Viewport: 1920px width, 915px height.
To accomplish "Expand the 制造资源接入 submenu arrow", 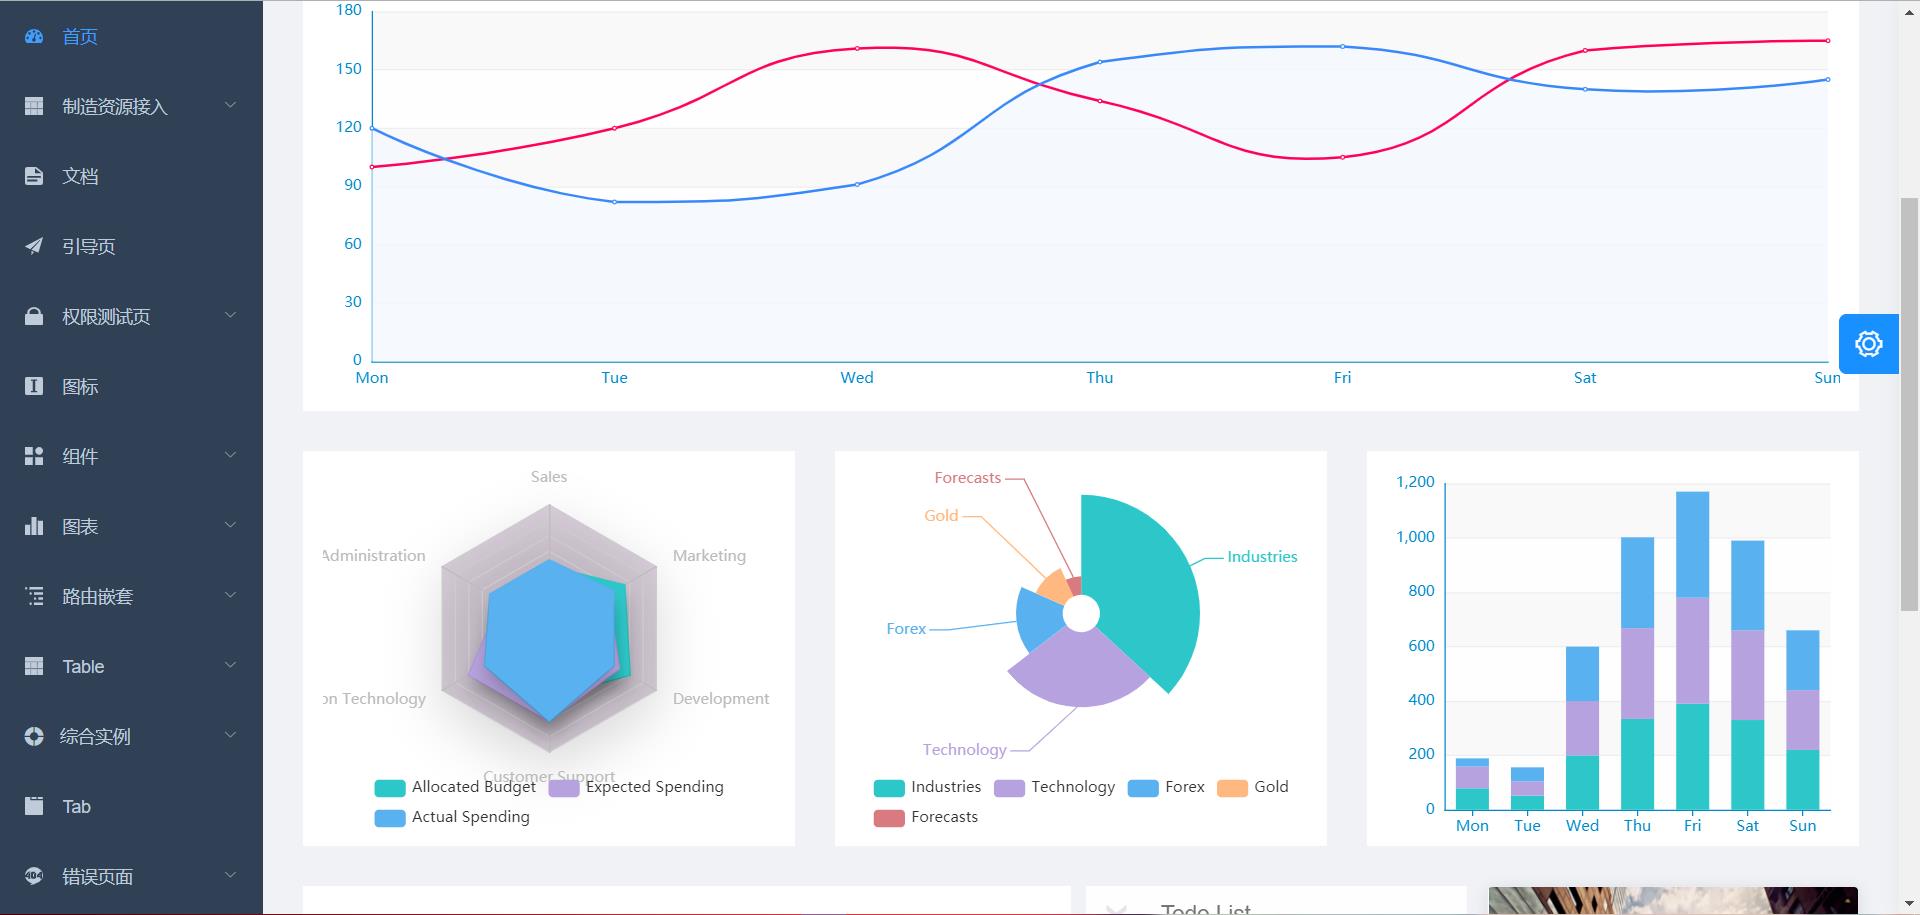I will tap(230, 106).
